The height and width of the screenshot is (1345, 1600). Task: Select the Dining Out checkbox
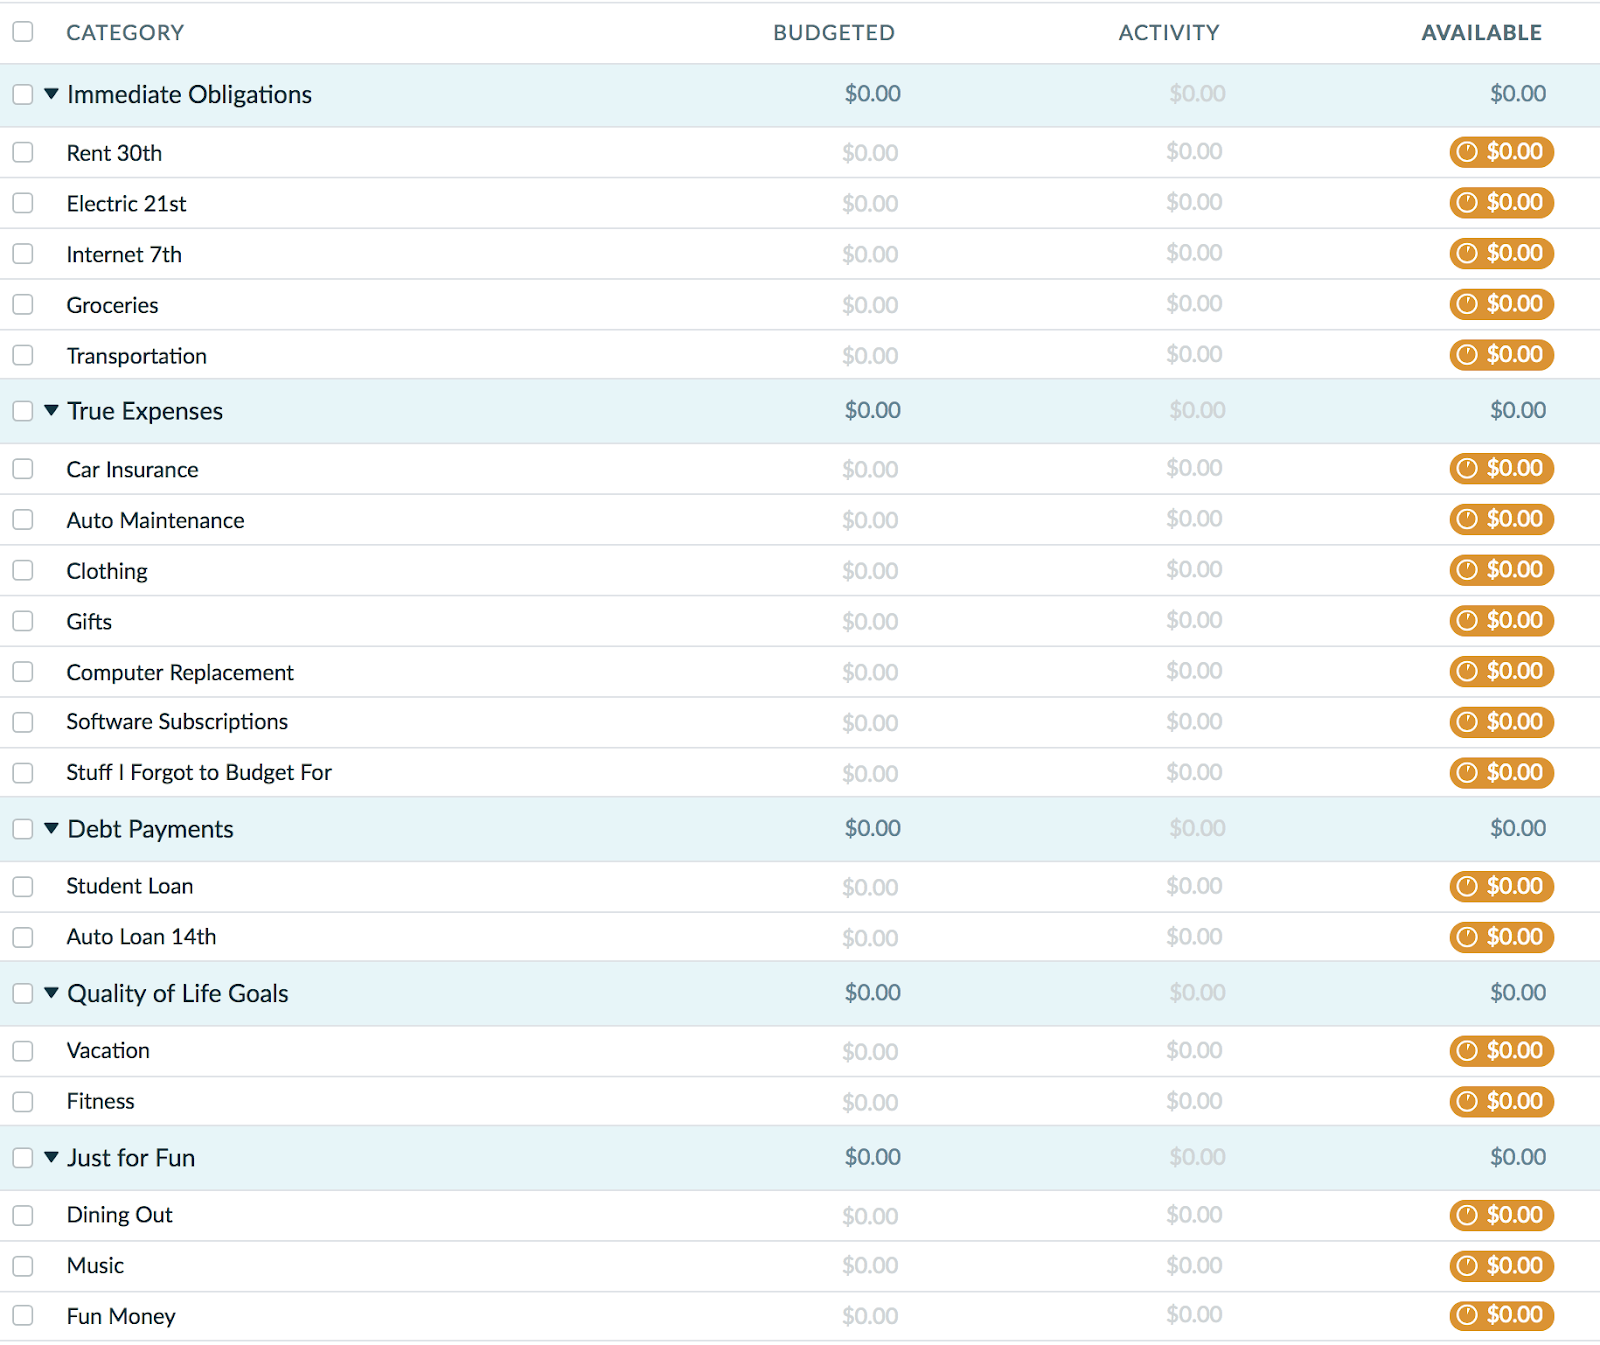23,1215
